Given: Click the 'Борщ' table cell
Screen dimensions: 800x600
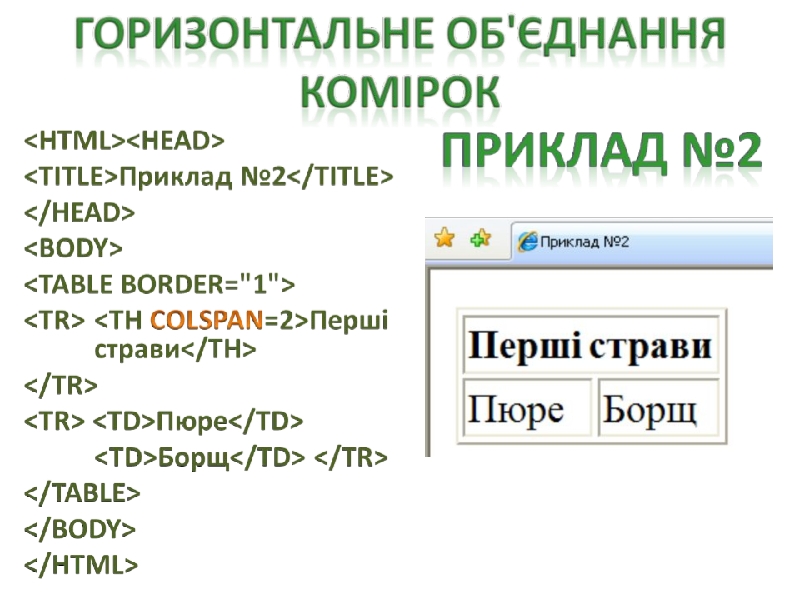Looking at the screenshot, I should pyautogui.click(x=658, y=407).
